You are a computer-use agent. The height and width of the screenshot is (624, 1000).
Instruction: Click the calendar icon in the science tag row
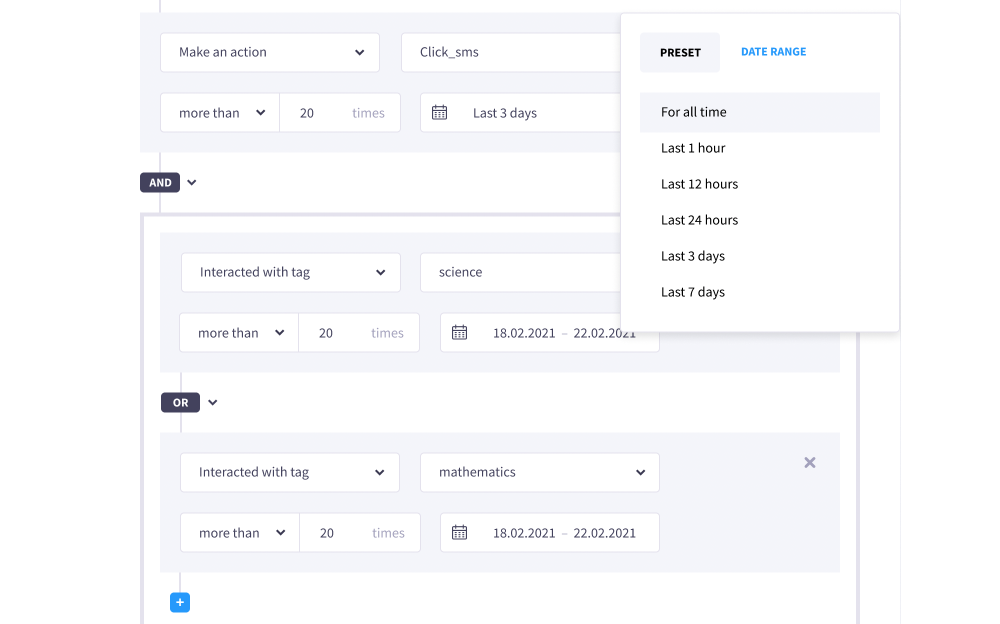click(x=459, y=332)
